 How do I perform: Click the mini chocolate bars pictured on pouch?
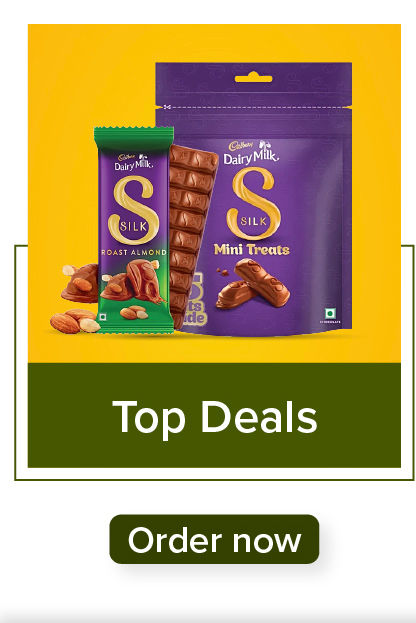click(x=253, y=284)
